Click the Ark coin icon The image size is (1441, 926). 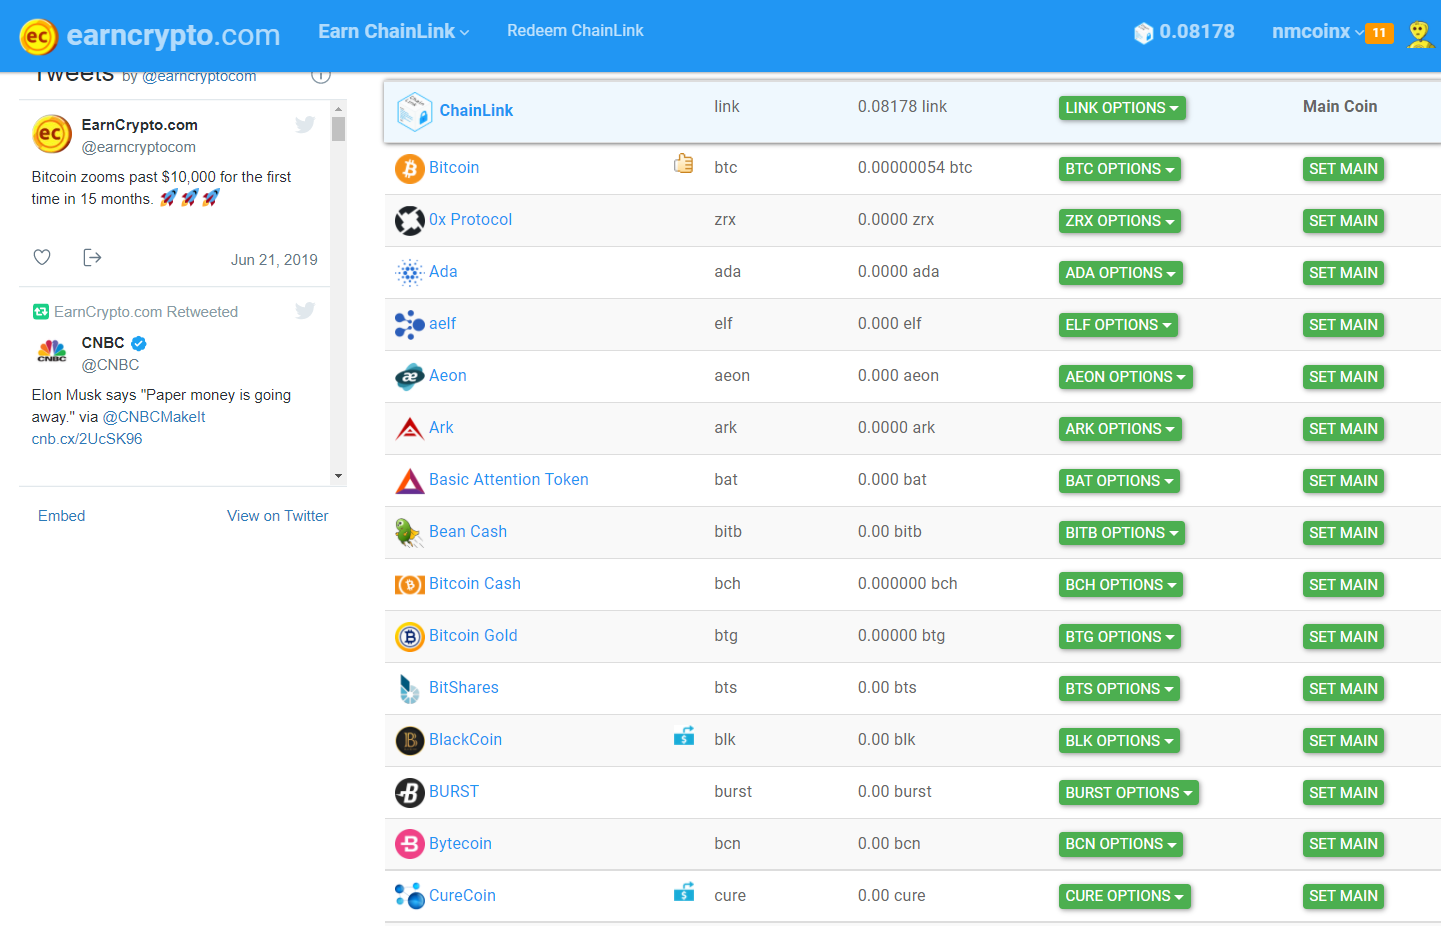pos(409,429)
